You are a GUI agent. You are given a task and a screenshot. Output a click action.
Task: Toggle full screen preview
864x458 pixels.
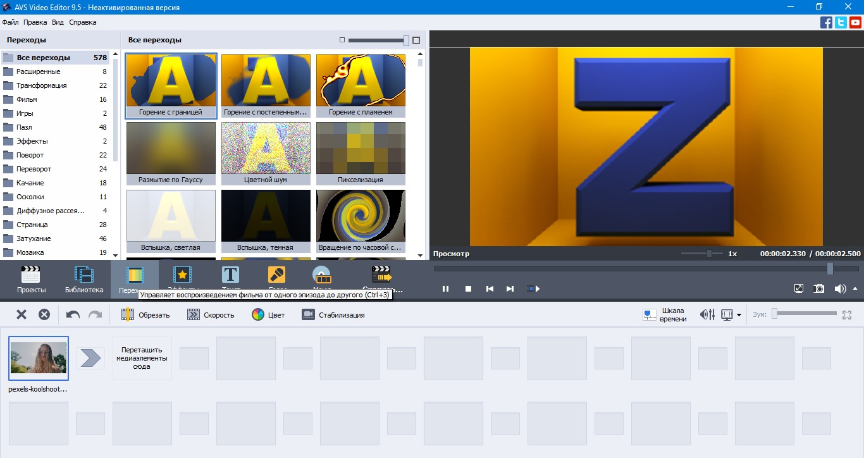click(798, 289)
